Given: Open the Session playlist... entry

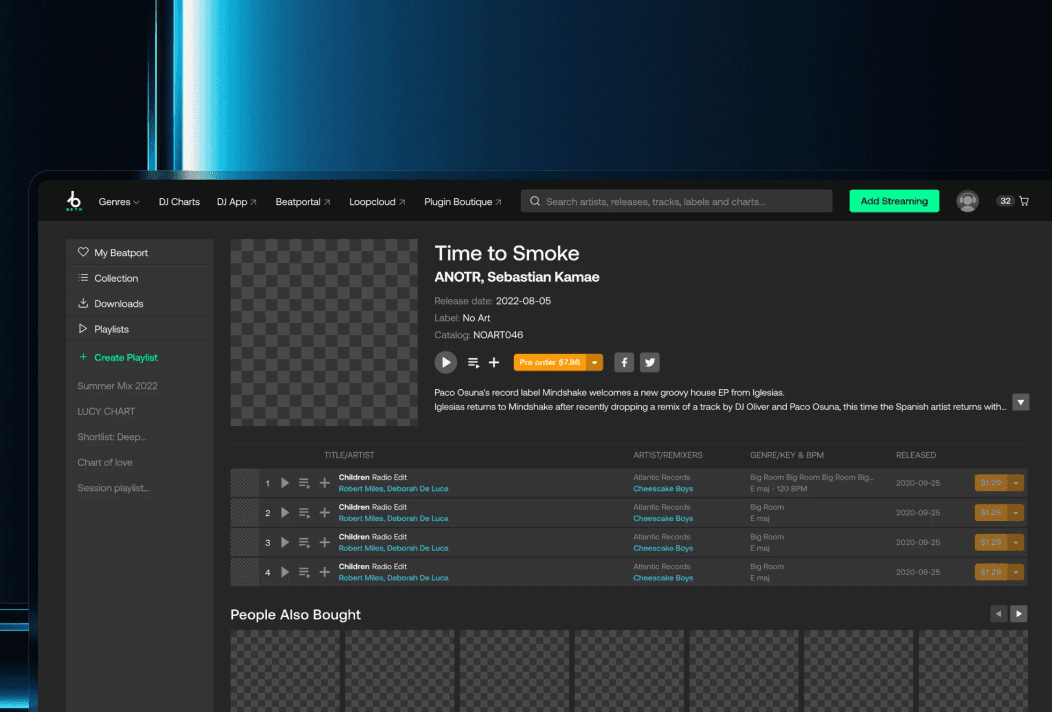Looking at the screenshot, I should coord(113,488).
